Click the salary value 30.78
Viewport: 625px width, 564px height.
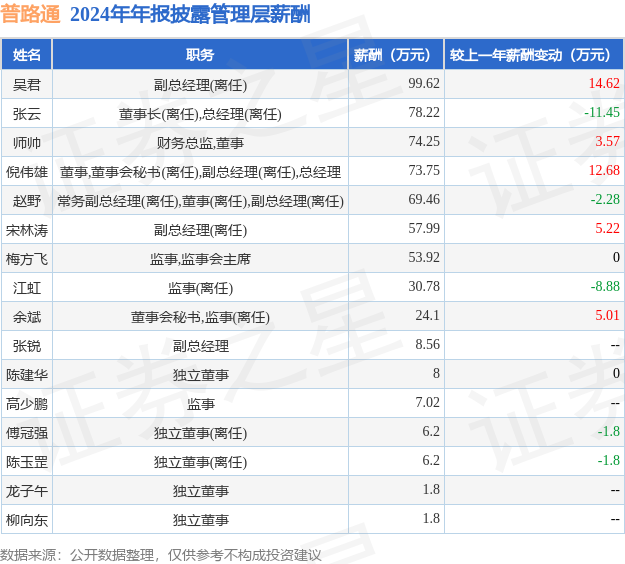coord(424,287)
